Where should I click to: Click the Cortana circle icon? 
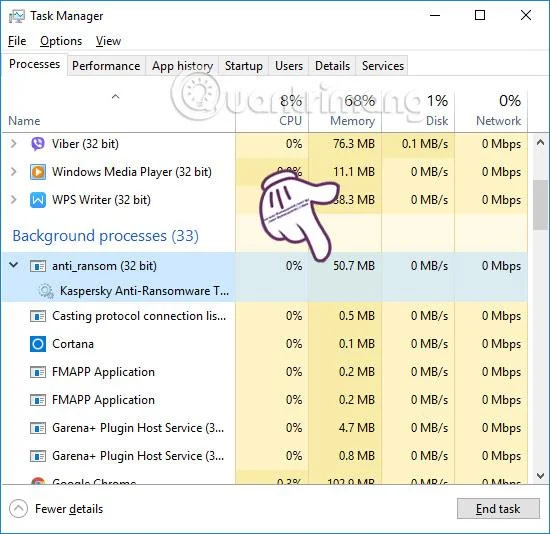(38, 344)
